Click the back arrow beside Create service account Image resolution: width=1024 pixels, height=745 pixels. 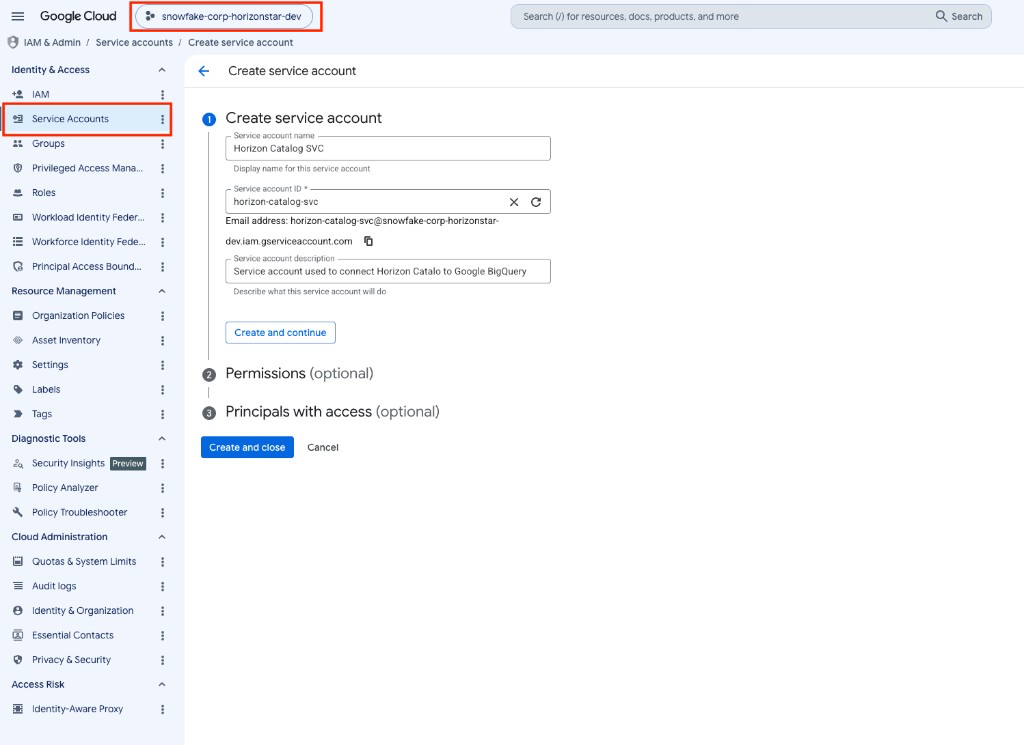pyautogui.click(x=204, y=71)
